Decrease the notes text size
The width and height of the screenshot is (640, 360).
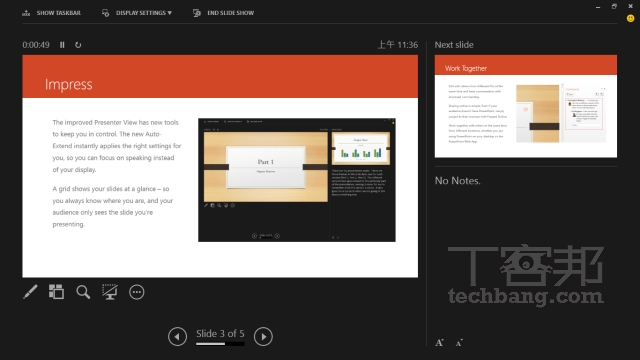[x=459, y=343]
